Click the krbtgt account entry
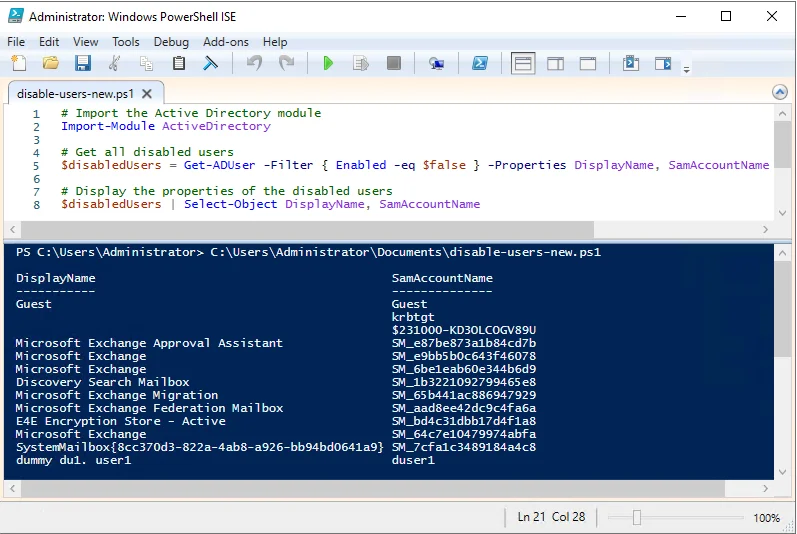This screenshot has height=534, width=797. point(413,318)
